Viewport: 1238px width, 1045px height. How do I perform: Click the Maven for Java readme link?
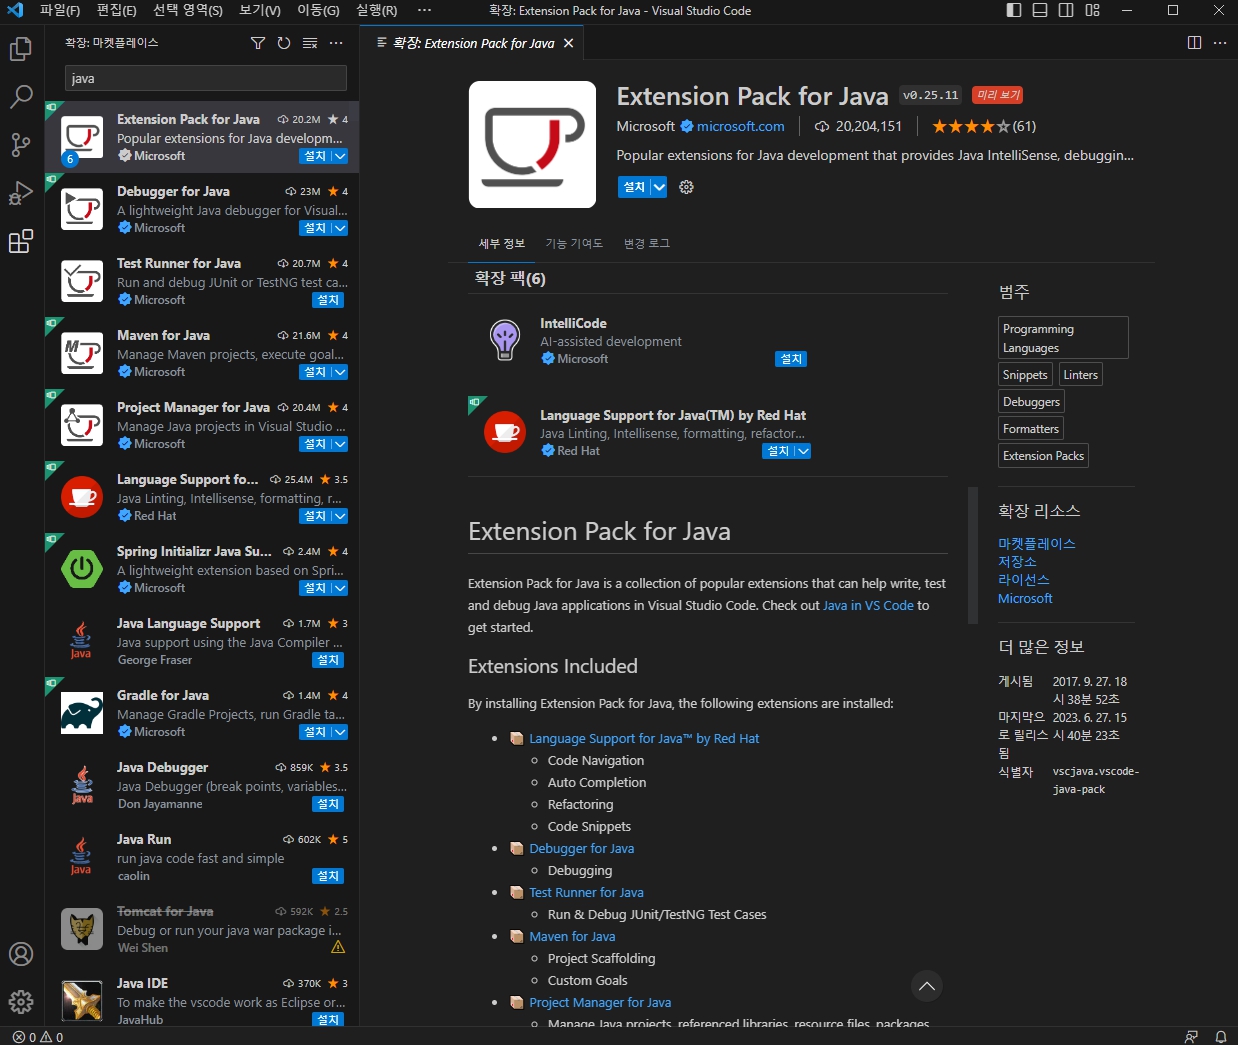(x=572, y=936)
